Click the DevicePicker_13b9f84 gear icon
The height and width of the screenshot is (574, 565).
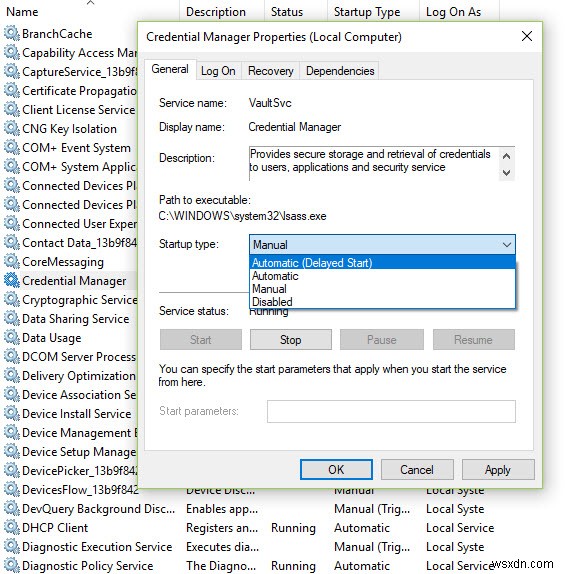pos(12,470)
